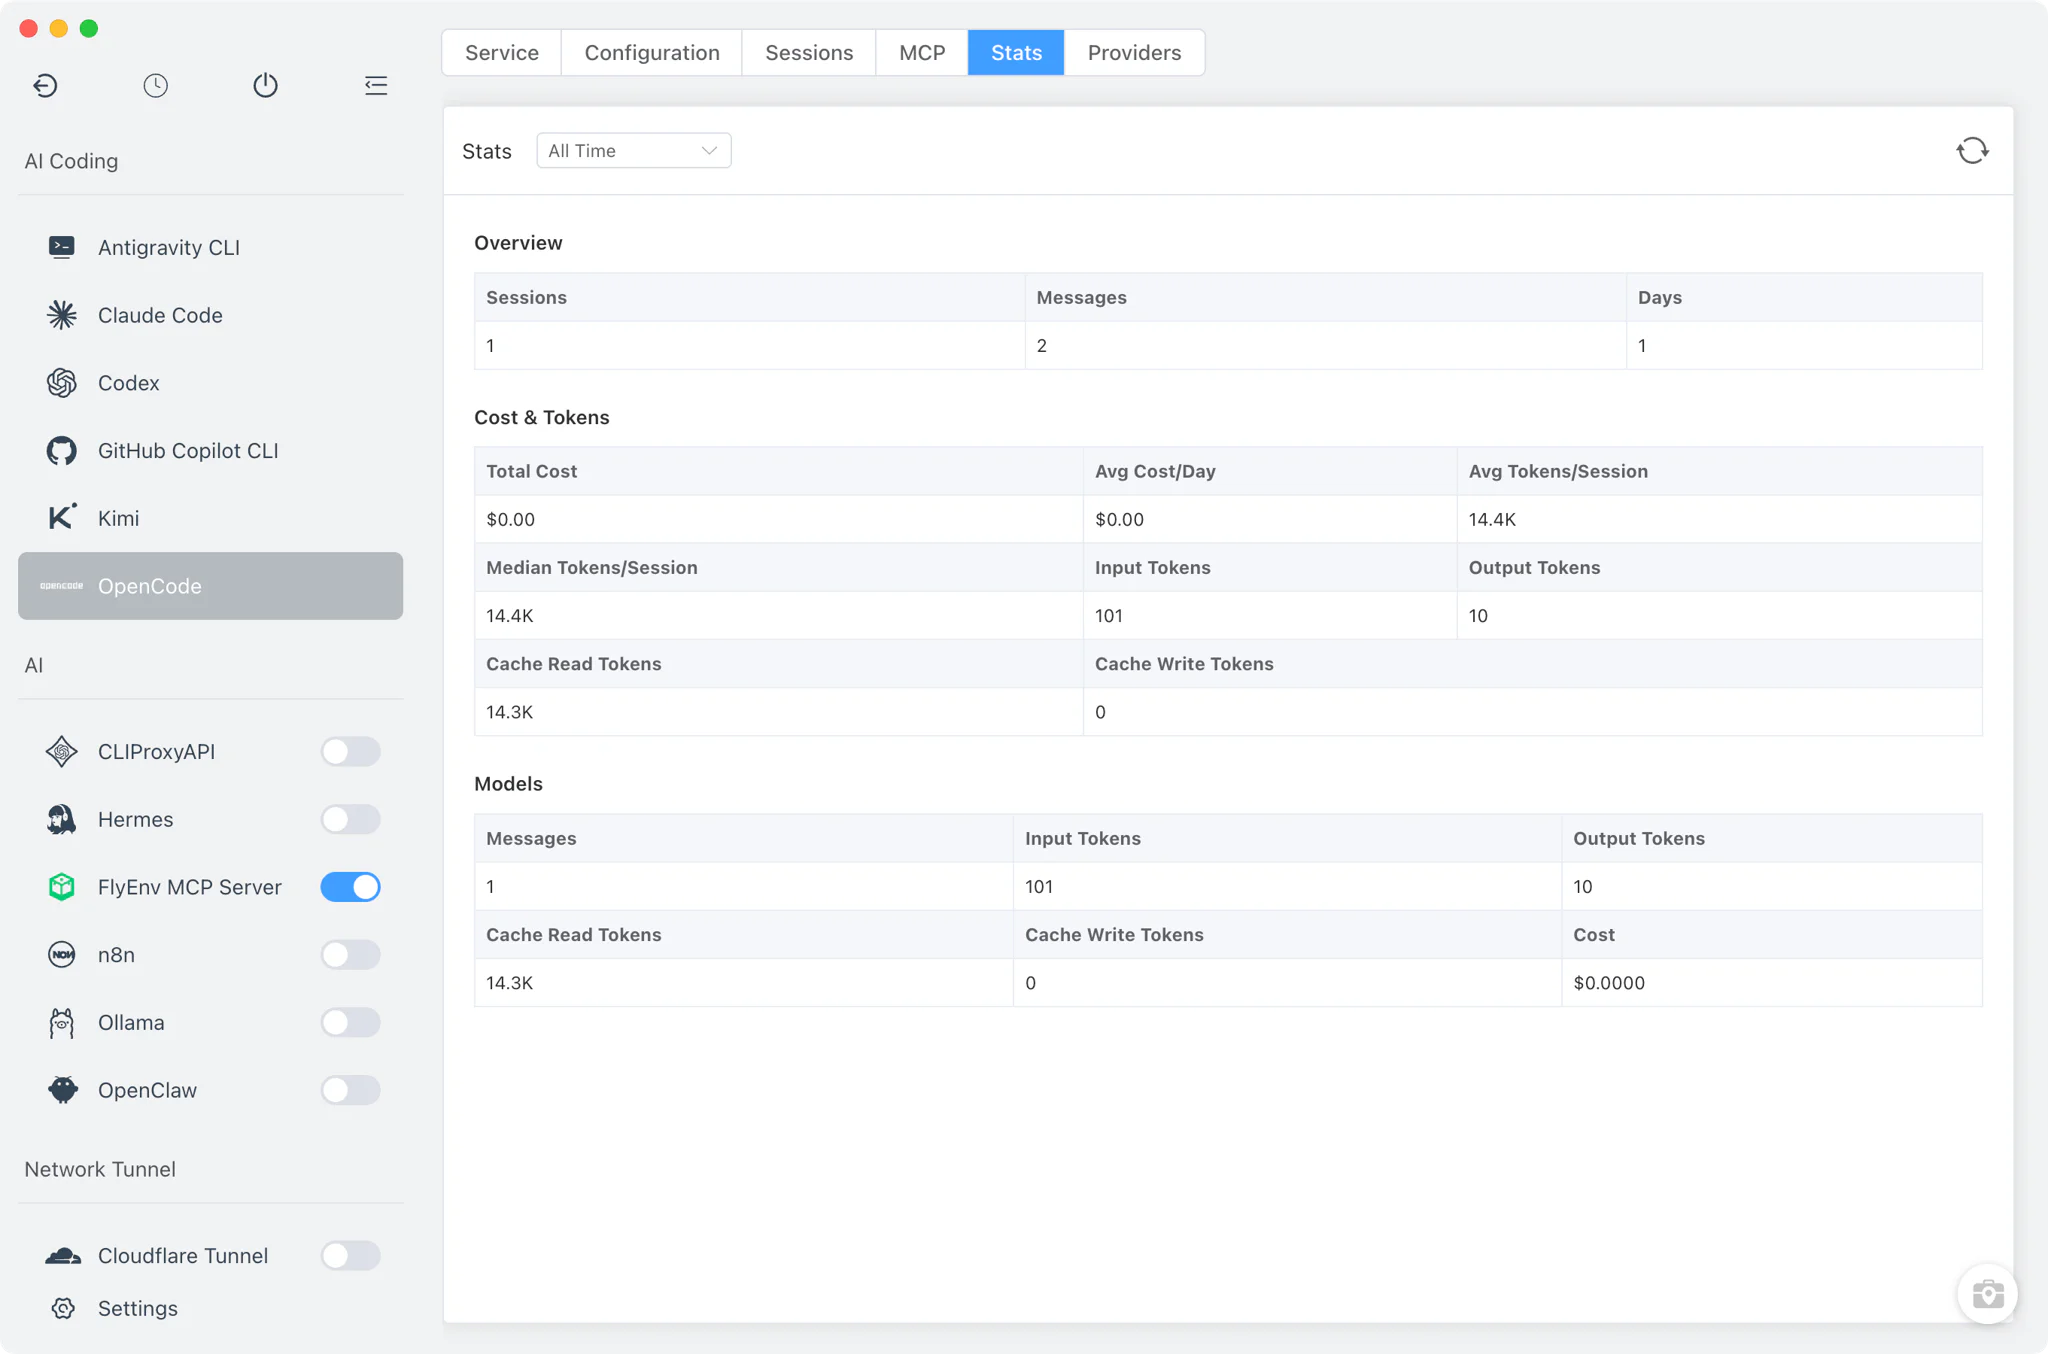Select the Stats tab
Screen dimensions: 2048x1354
[1016, 53]
